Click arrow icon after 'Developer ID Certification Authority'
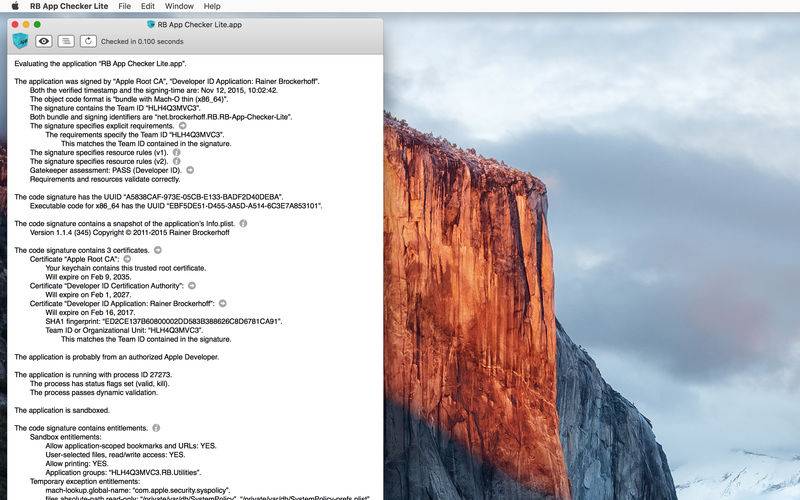800x500 pixels. pyautogui.click(x=192, y=286)
